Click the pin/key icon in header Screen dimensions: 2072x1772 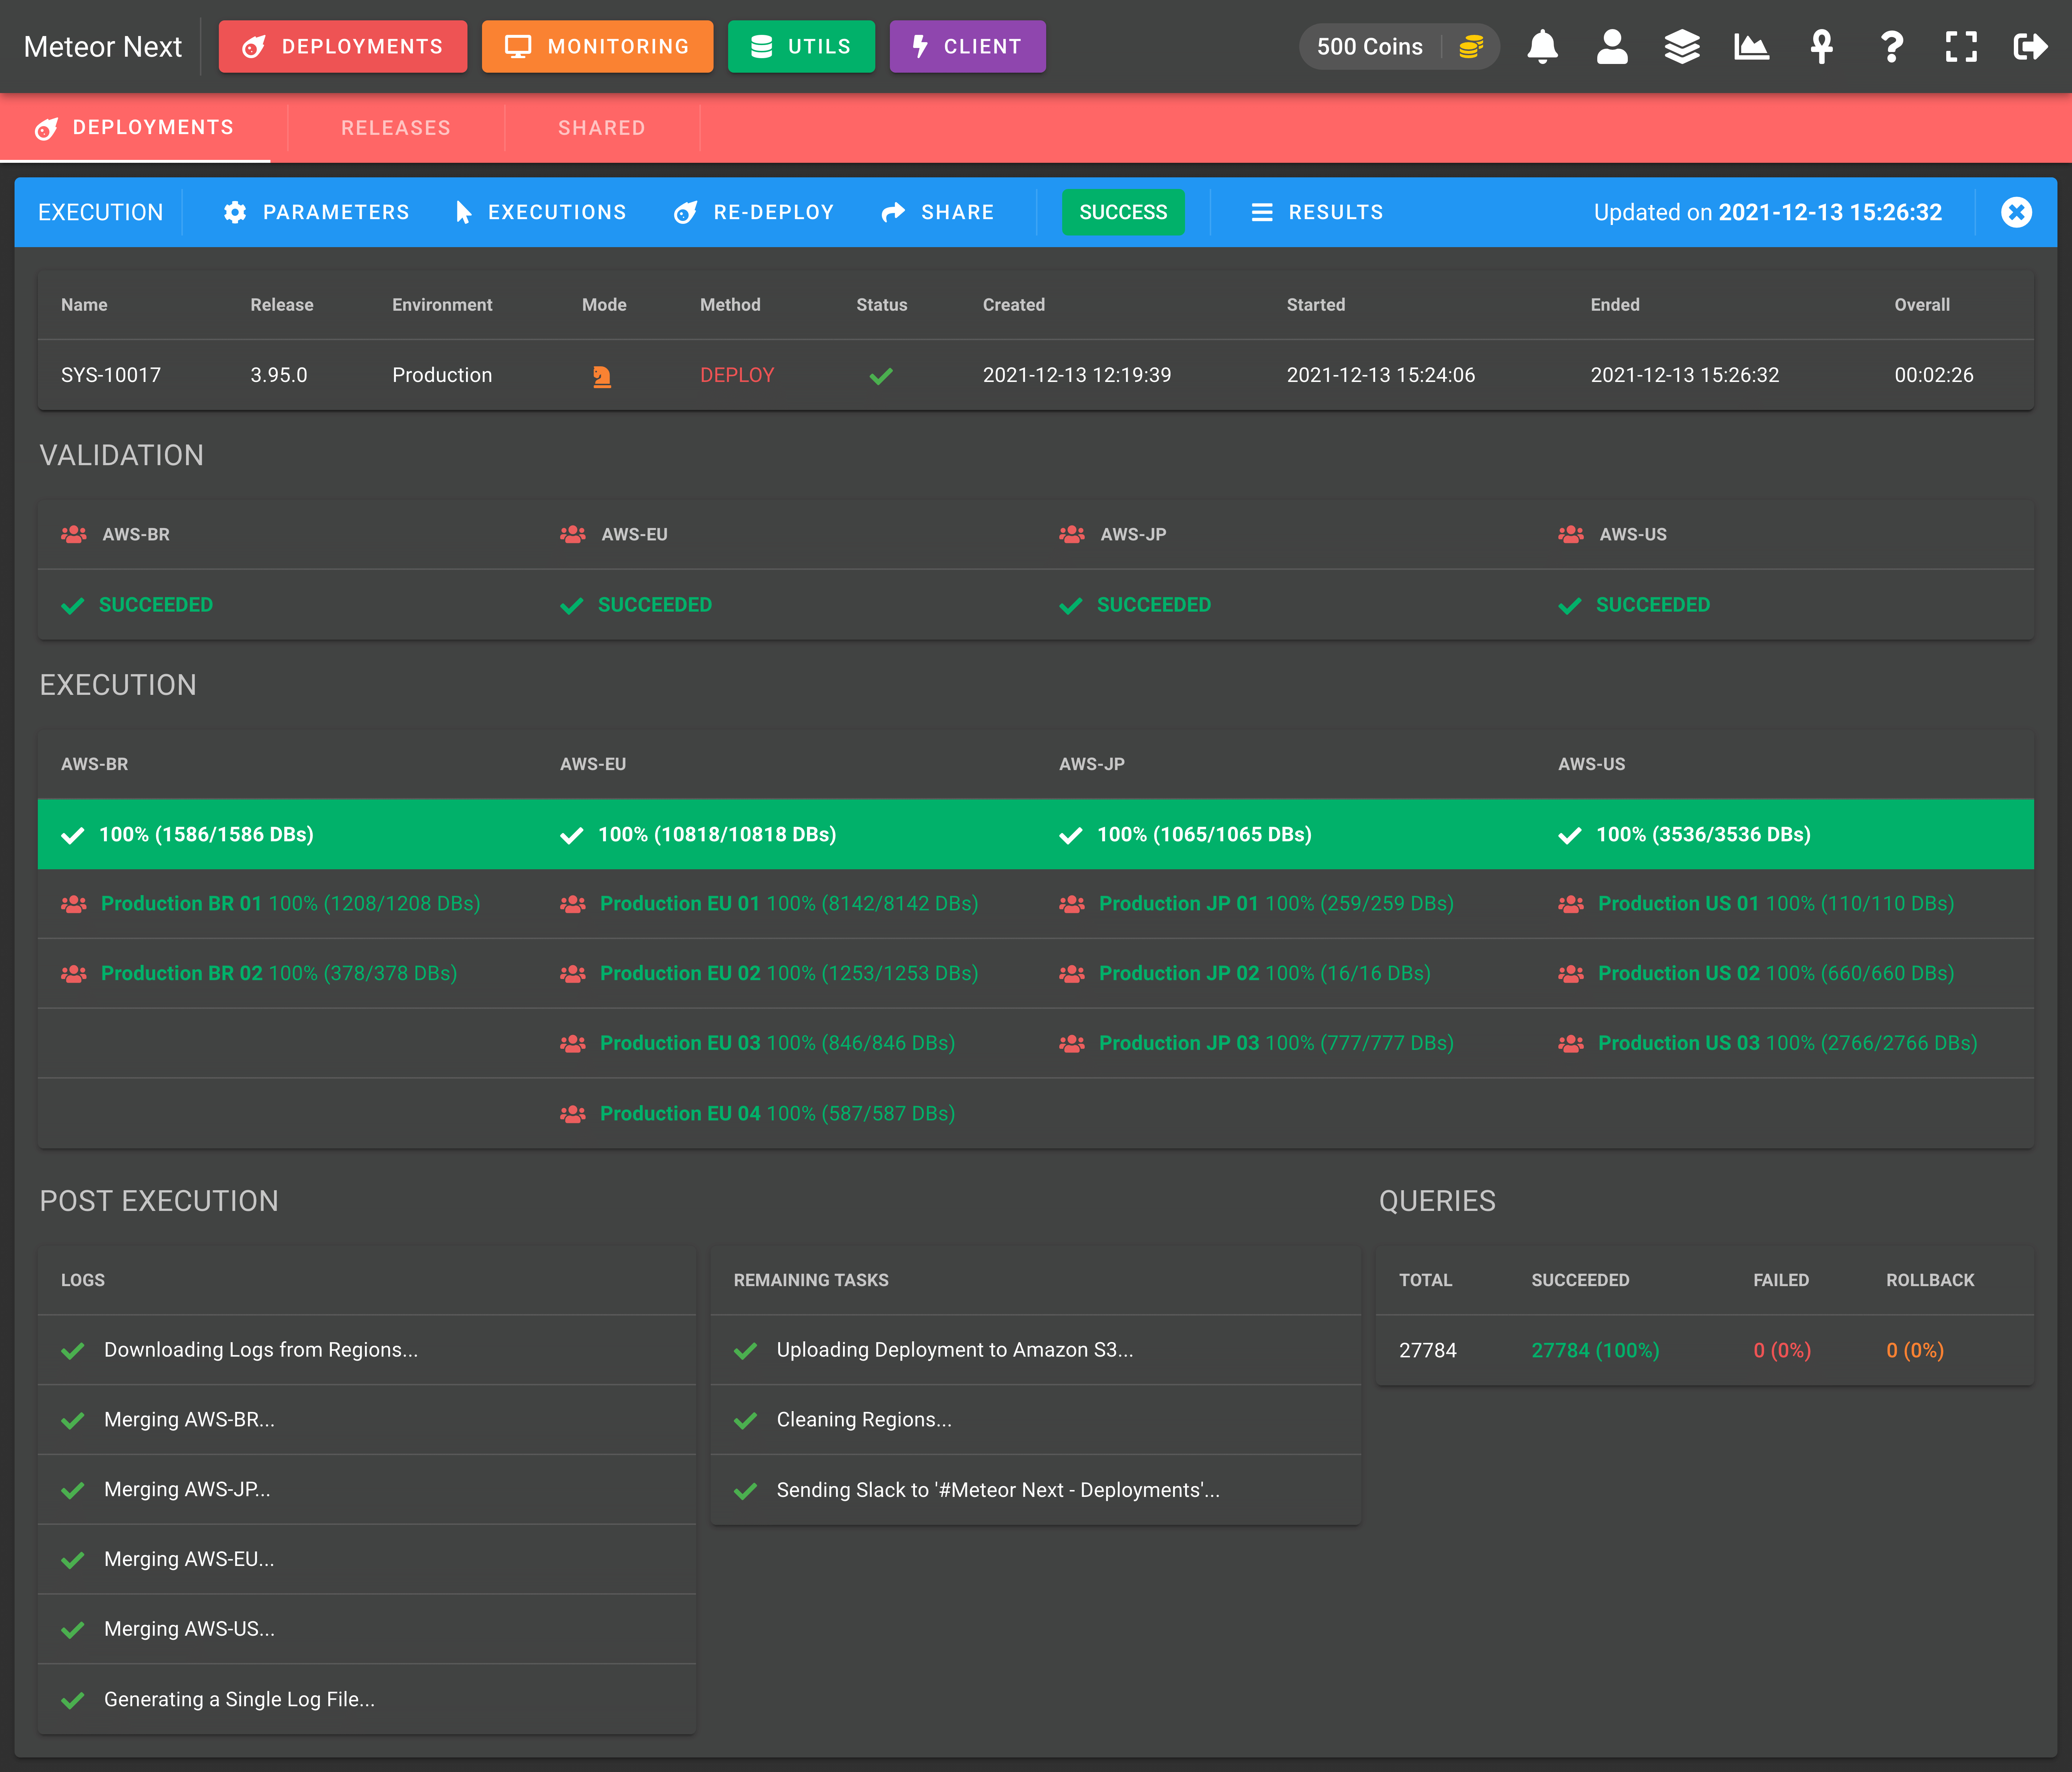point(1821,47)
